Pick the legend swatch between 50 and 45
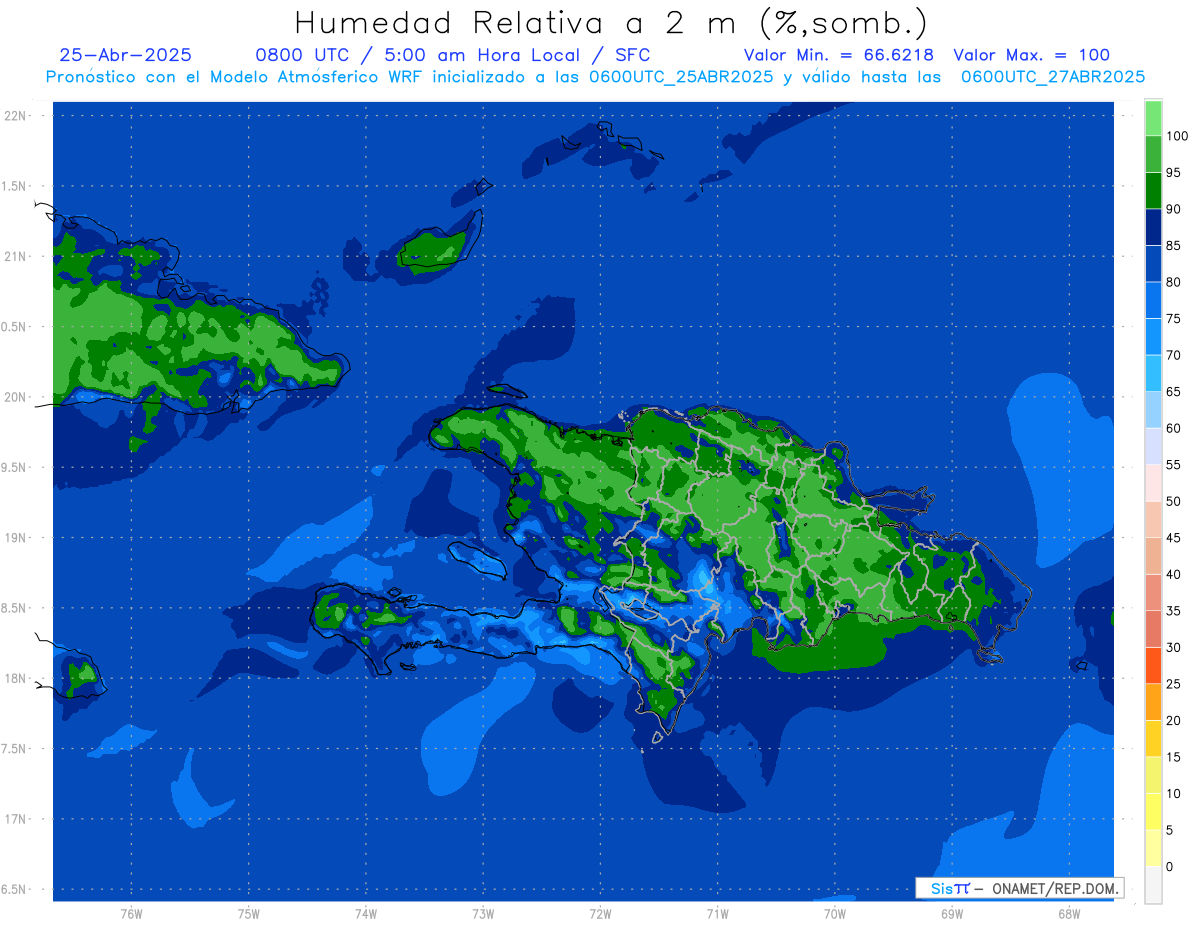The height and width of the screenshot is (927, 1200). click(x=1153, y=519)
